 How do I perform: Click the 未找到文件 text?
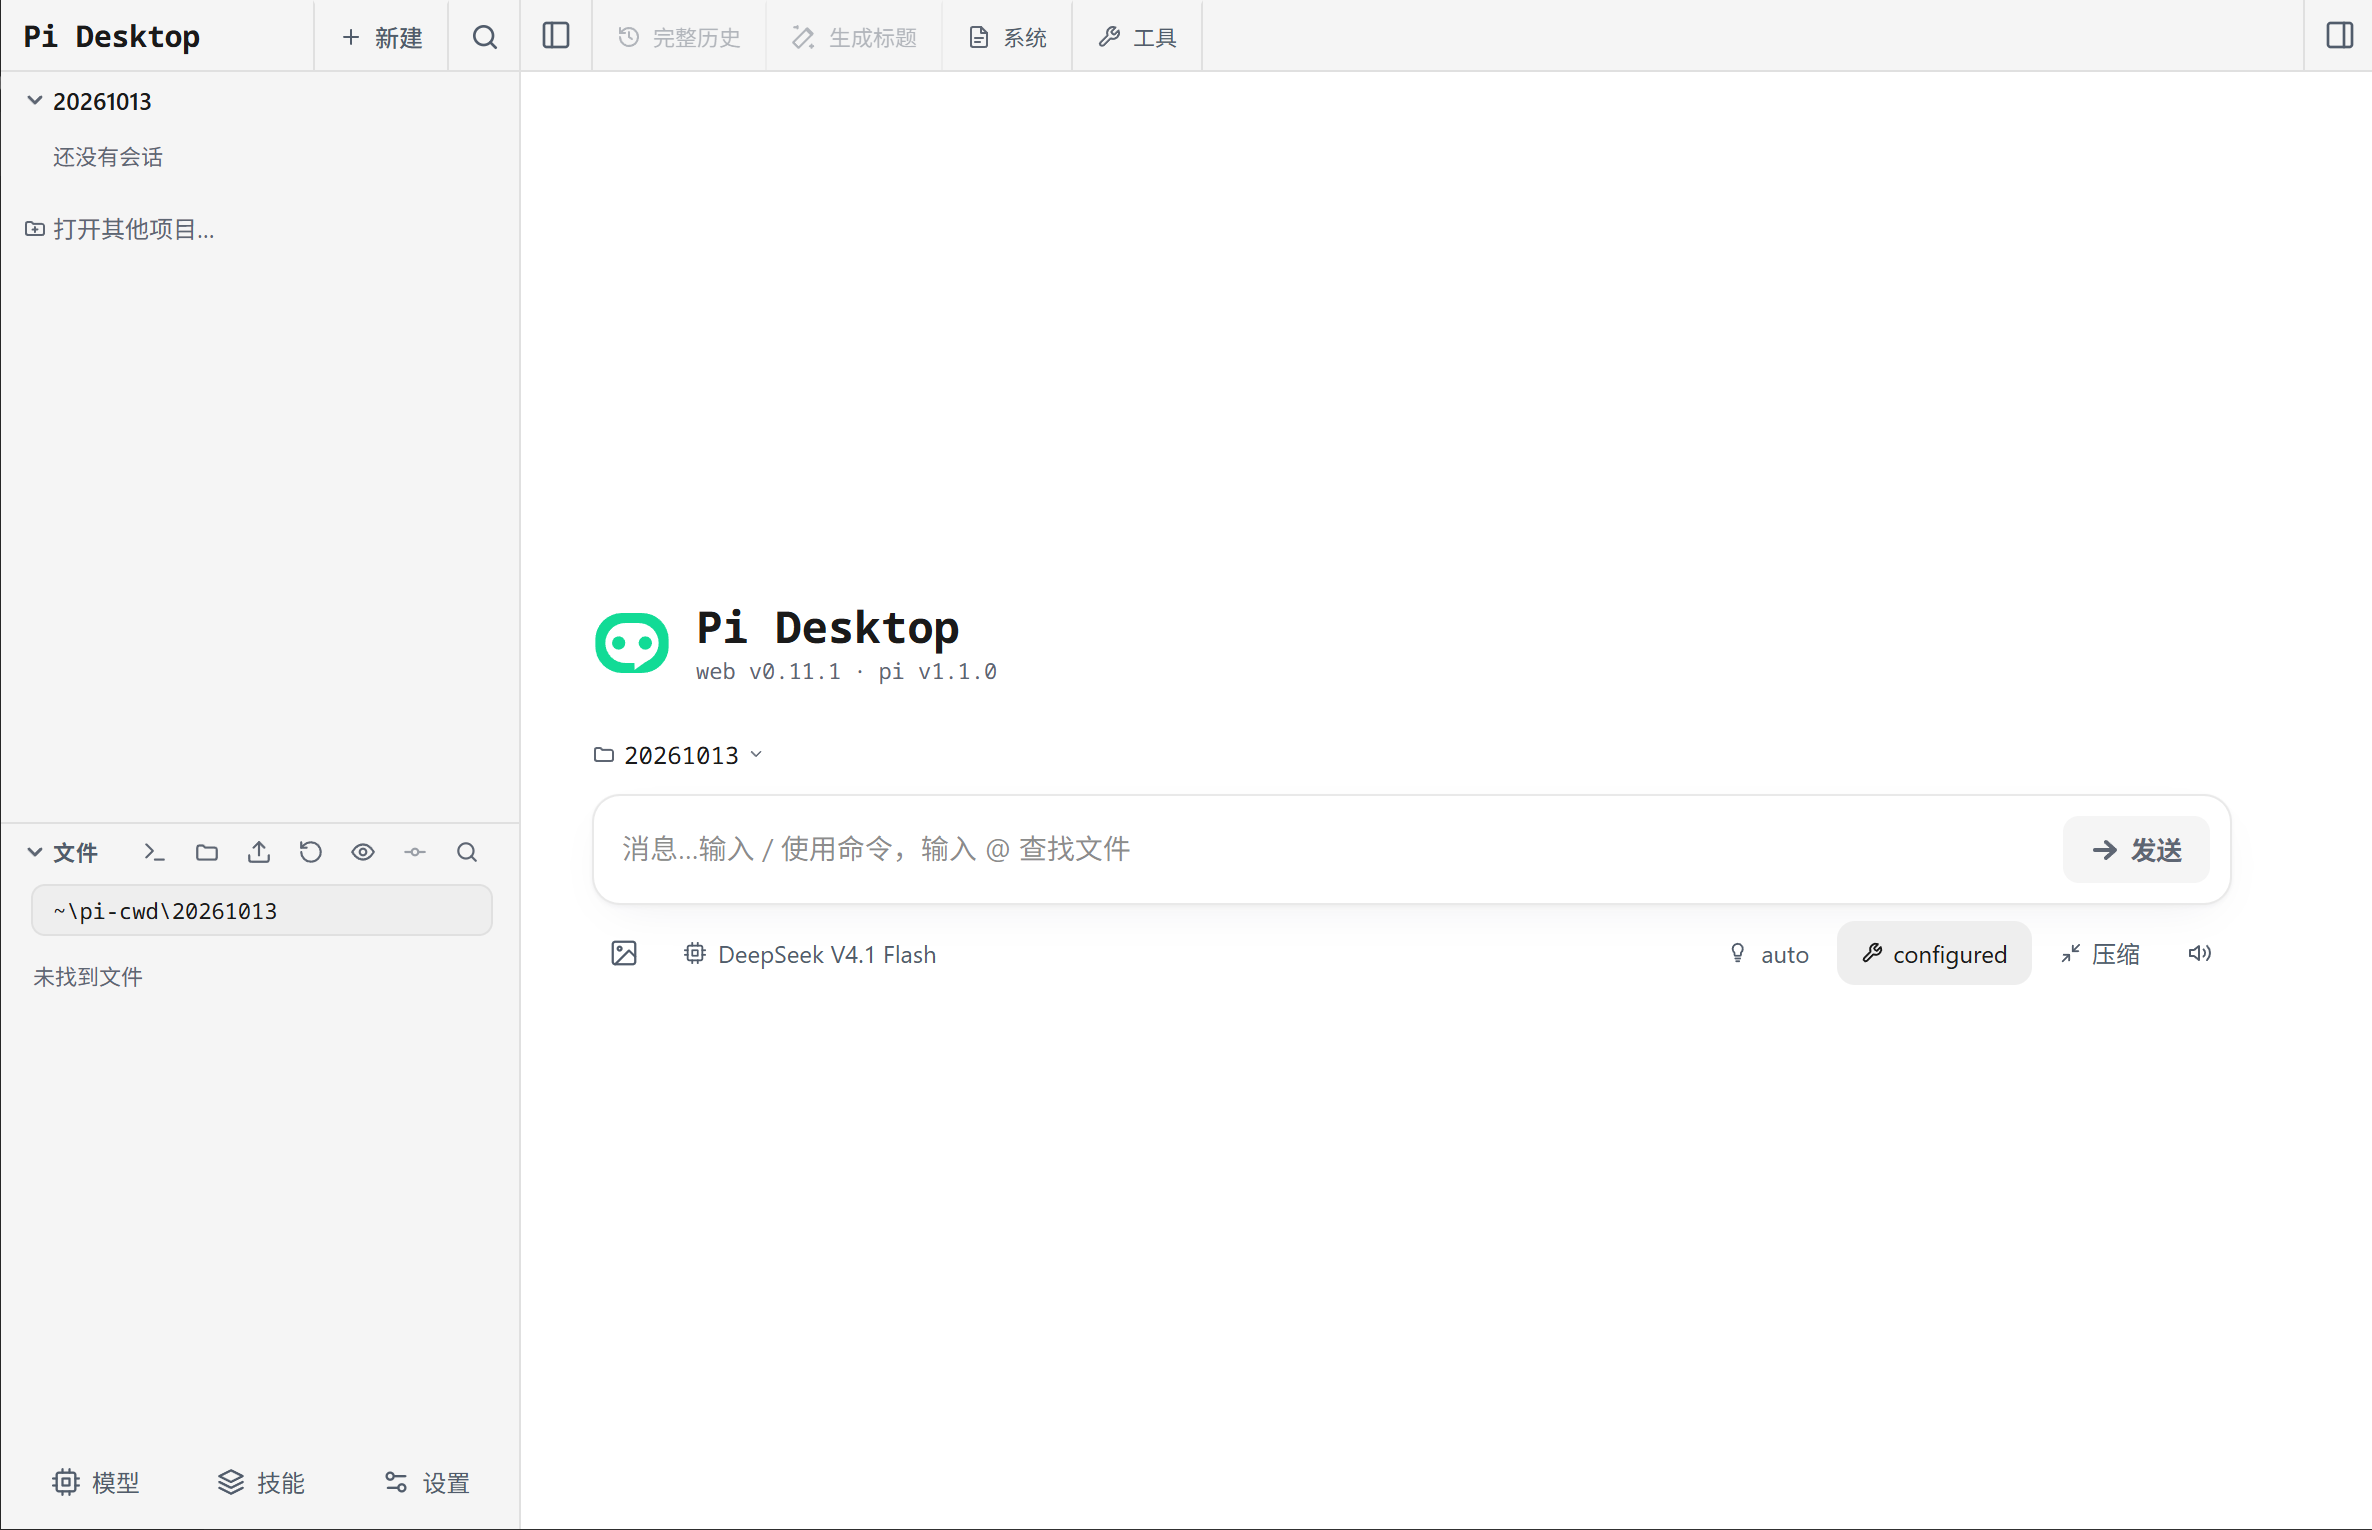[x=88, y=977]
